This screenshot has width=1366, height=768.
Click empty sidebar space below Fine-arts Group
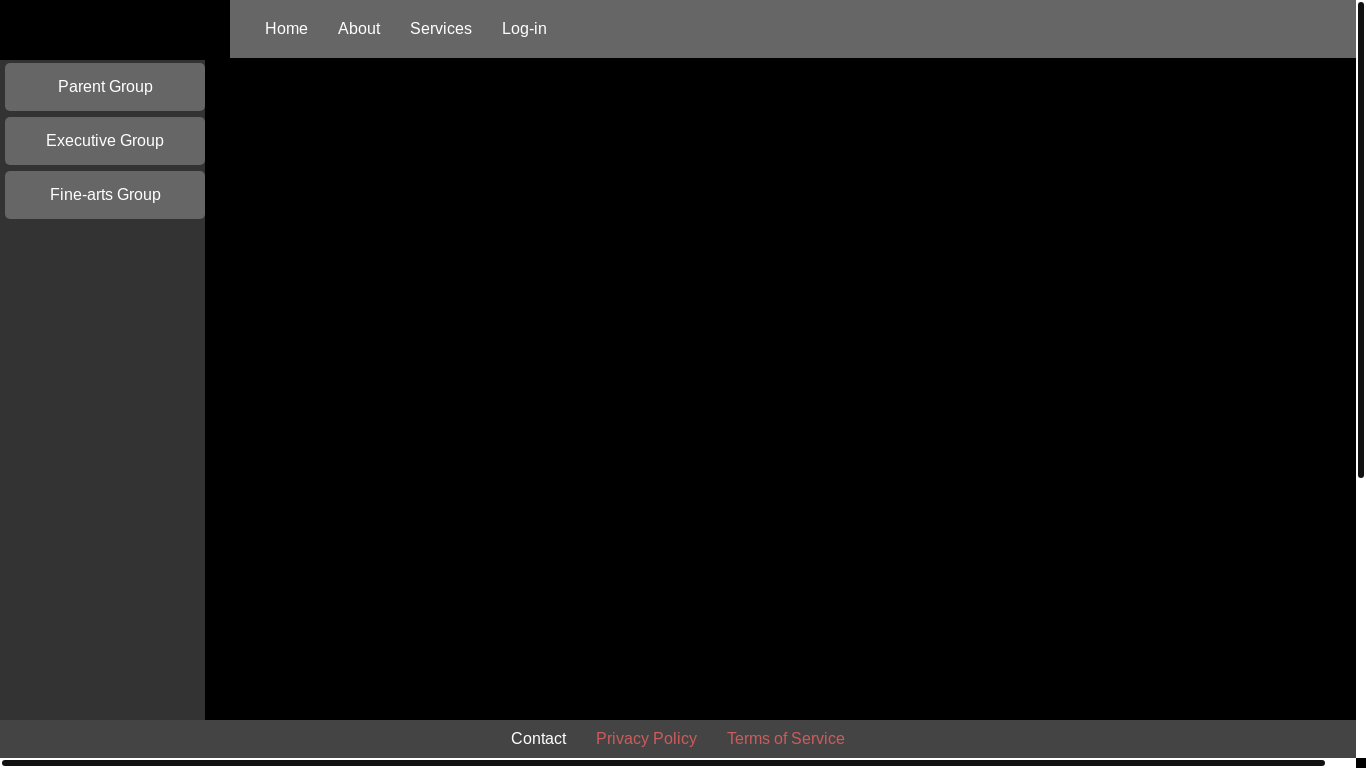click(102, 470)
